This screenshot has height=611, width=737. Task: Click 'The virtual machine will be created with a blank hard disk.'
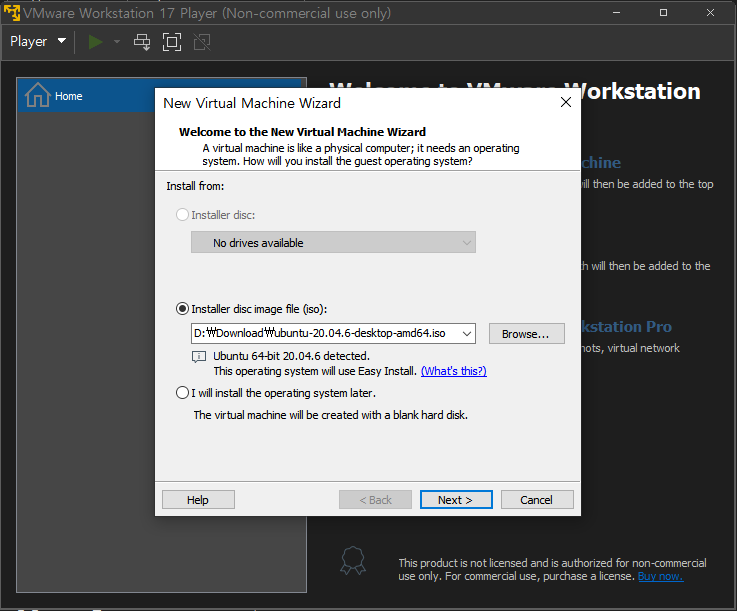(x=330, y=415)
